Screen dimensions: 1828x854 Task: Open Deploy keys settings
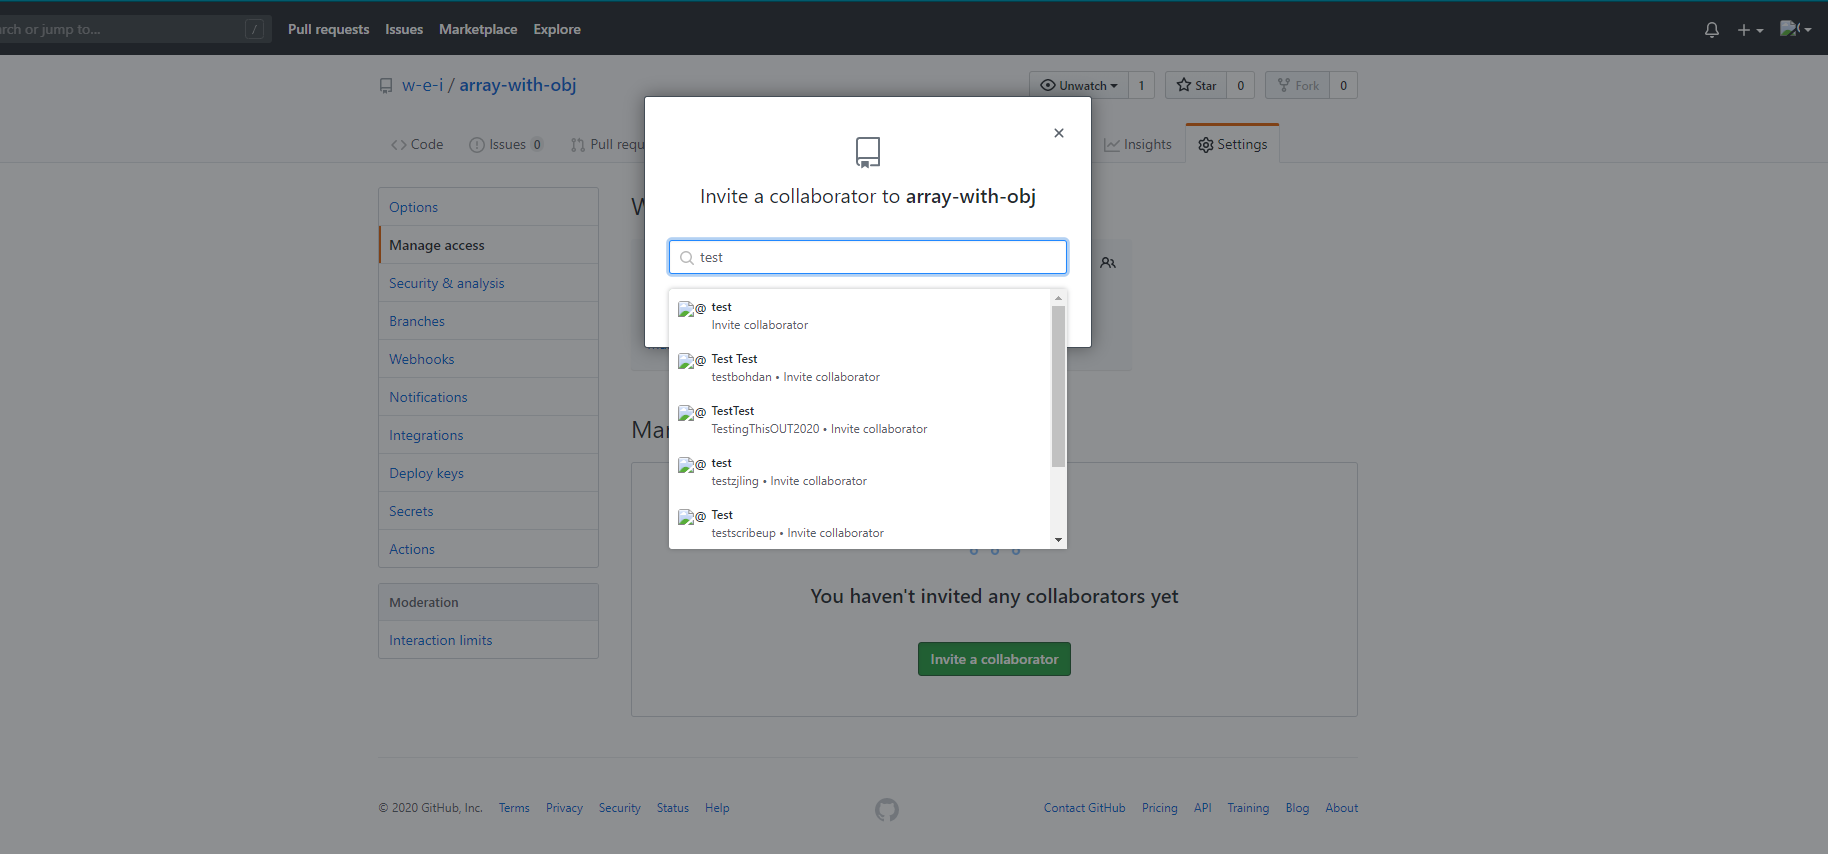[x=488, y=473]
